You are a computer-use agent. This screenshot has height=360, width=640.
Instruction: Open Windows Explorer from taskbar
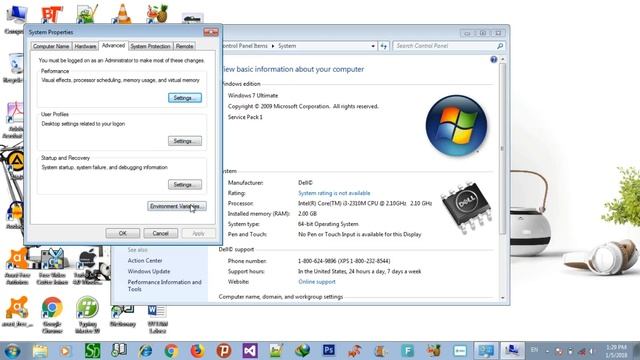point(40,351)
